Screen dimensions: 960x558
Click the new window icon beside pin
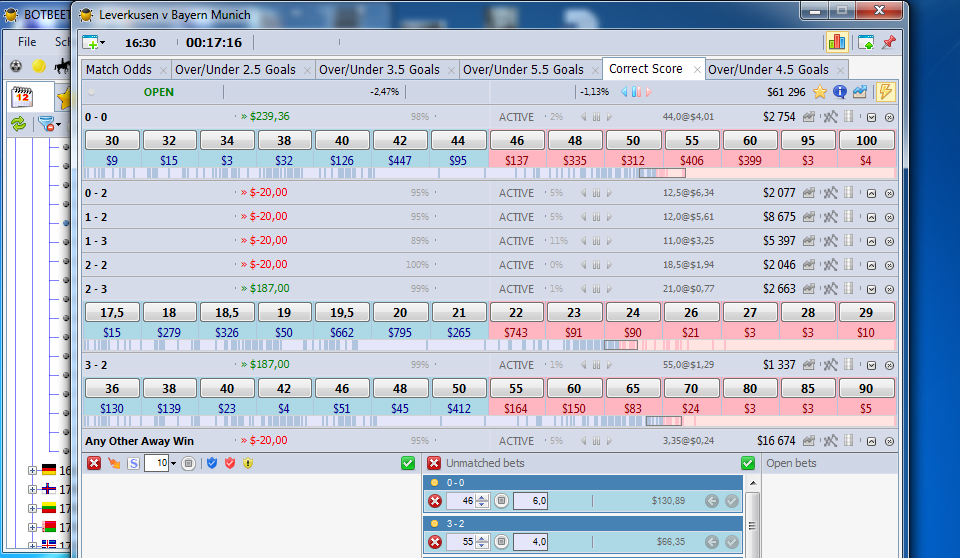click(866, 42)
